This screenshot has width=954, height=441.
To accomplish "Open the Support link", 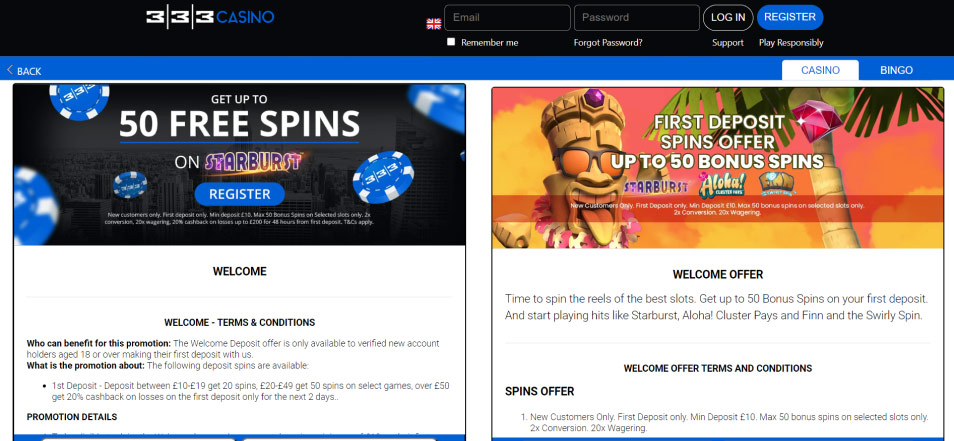I will click(x=728, y=43).
